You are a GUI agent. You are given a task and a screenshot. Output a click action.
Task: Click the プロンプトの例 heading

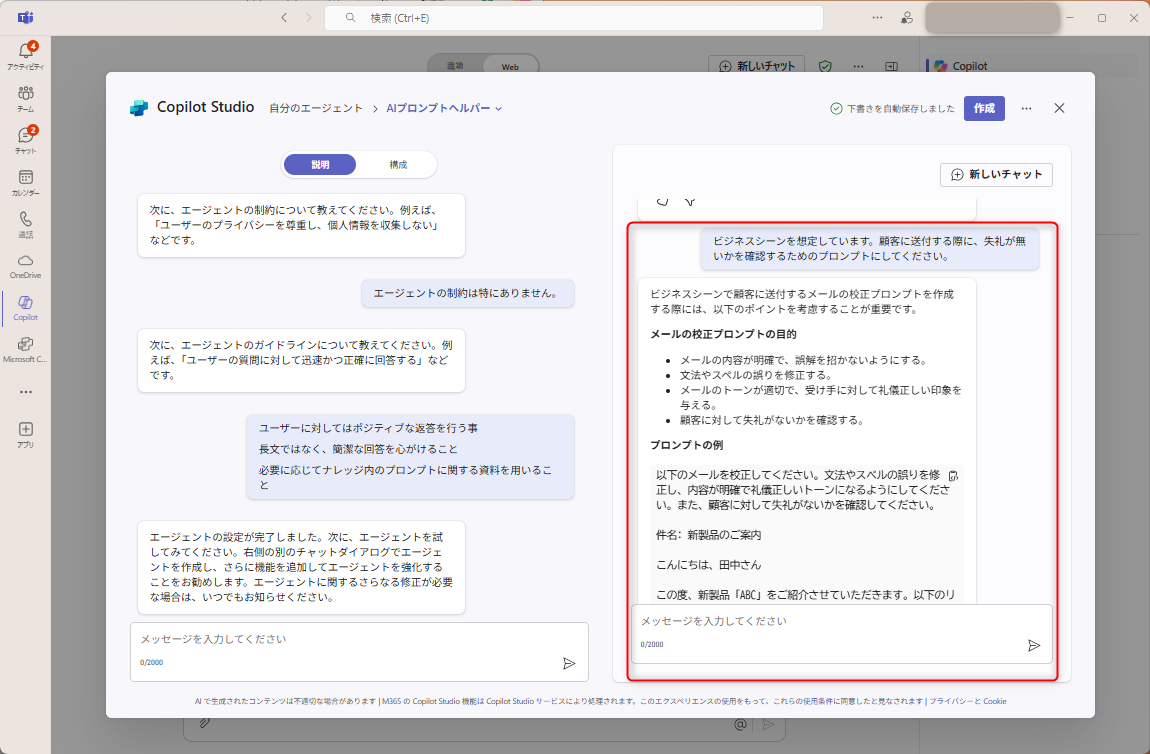click(x=686, y=445)
